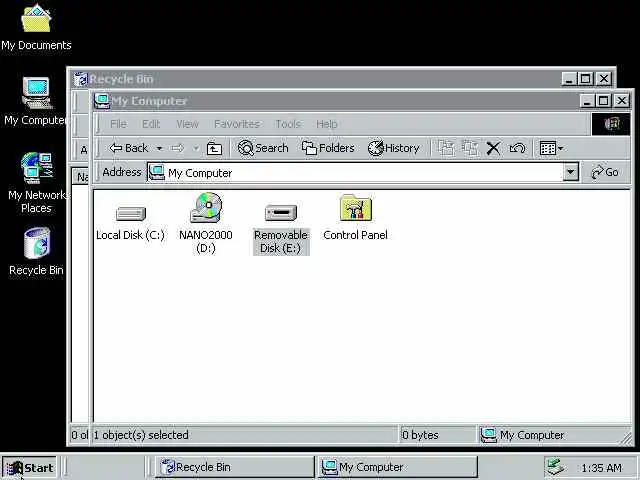Open the Tools menu
This screenshot has height=480, width=640.
[x=288, y=124]
